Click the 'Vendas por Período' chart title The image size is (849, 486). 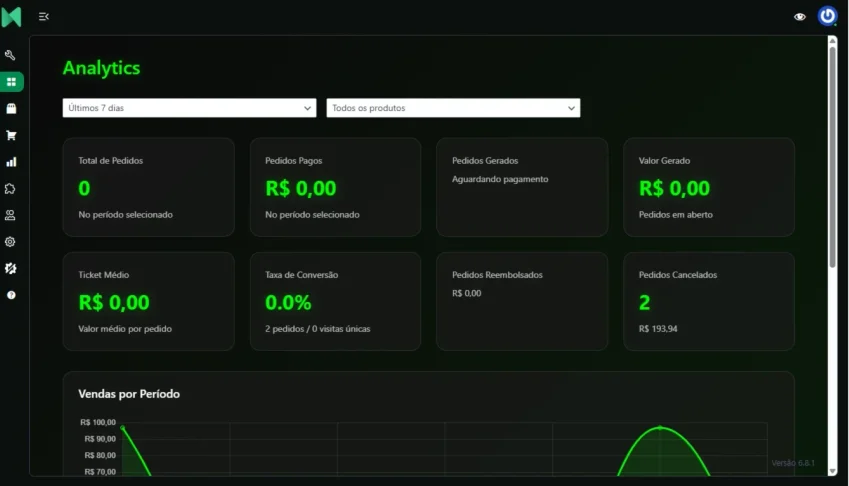click(x=129, y=394)
